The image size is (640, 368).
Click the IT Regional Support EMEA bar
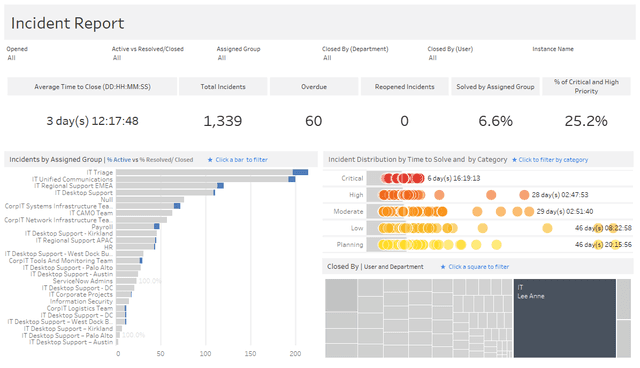170,186
